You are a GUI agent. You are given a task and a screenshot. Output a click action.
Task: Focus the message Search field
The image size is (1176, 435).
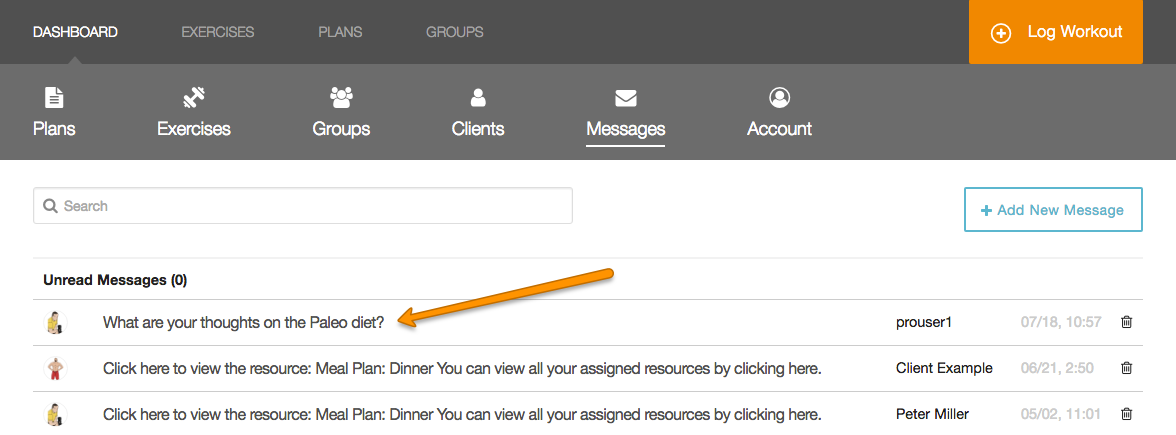[303, 206]
